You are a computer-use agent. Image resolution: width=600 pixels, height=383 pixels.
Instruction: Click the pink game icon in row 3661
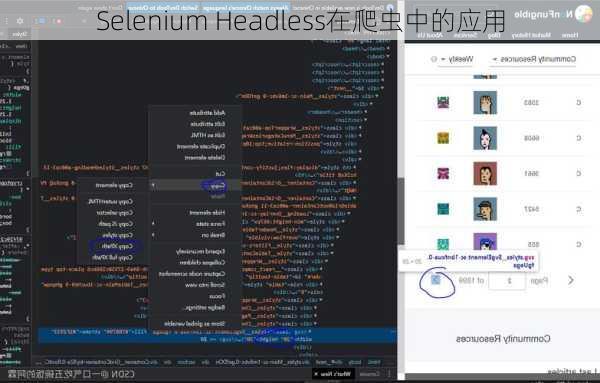click(443, 174)
